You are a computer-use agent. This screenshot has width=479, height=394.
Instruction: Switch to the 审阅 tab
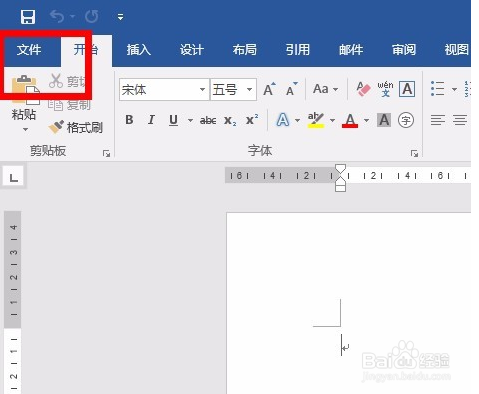click(404, 50)
